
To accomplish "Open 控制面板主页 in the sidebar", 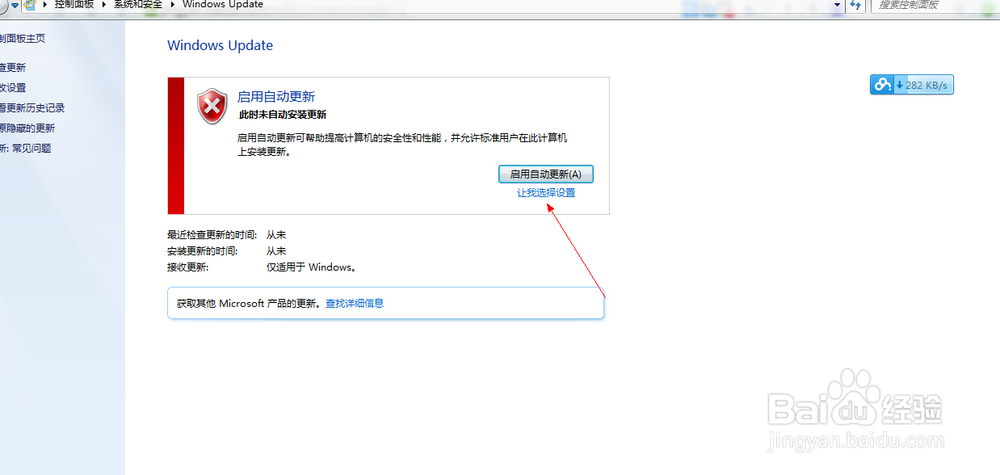I will point(23,38).
